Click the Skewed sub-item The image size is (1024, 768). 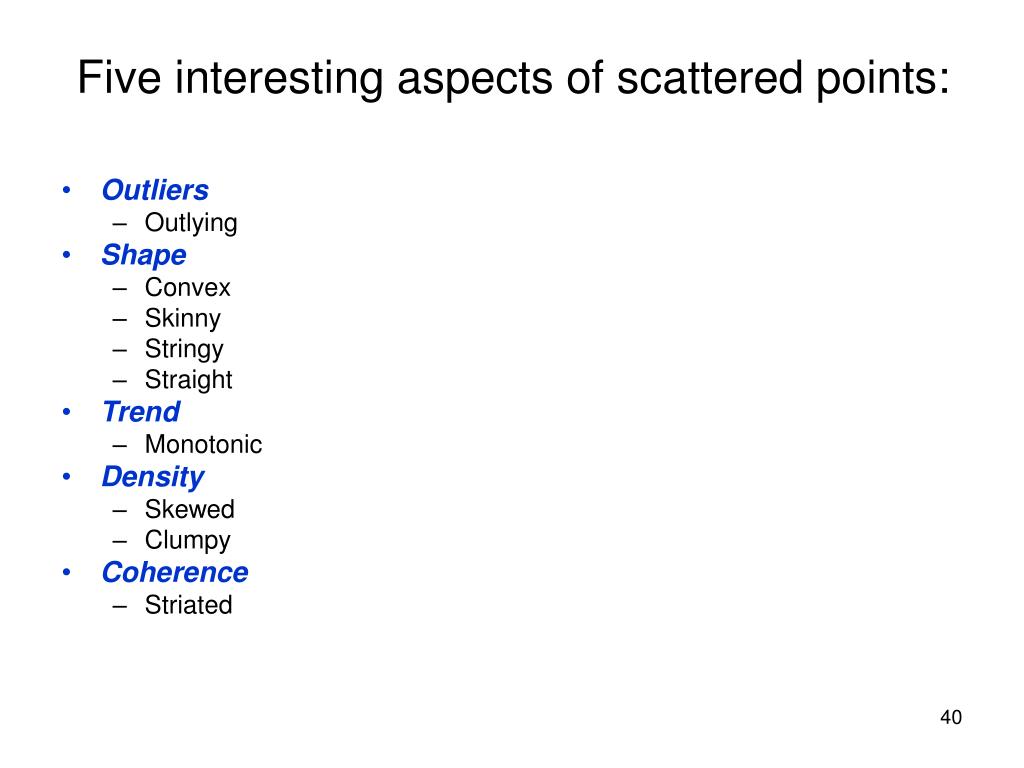(x=189, y=509)
